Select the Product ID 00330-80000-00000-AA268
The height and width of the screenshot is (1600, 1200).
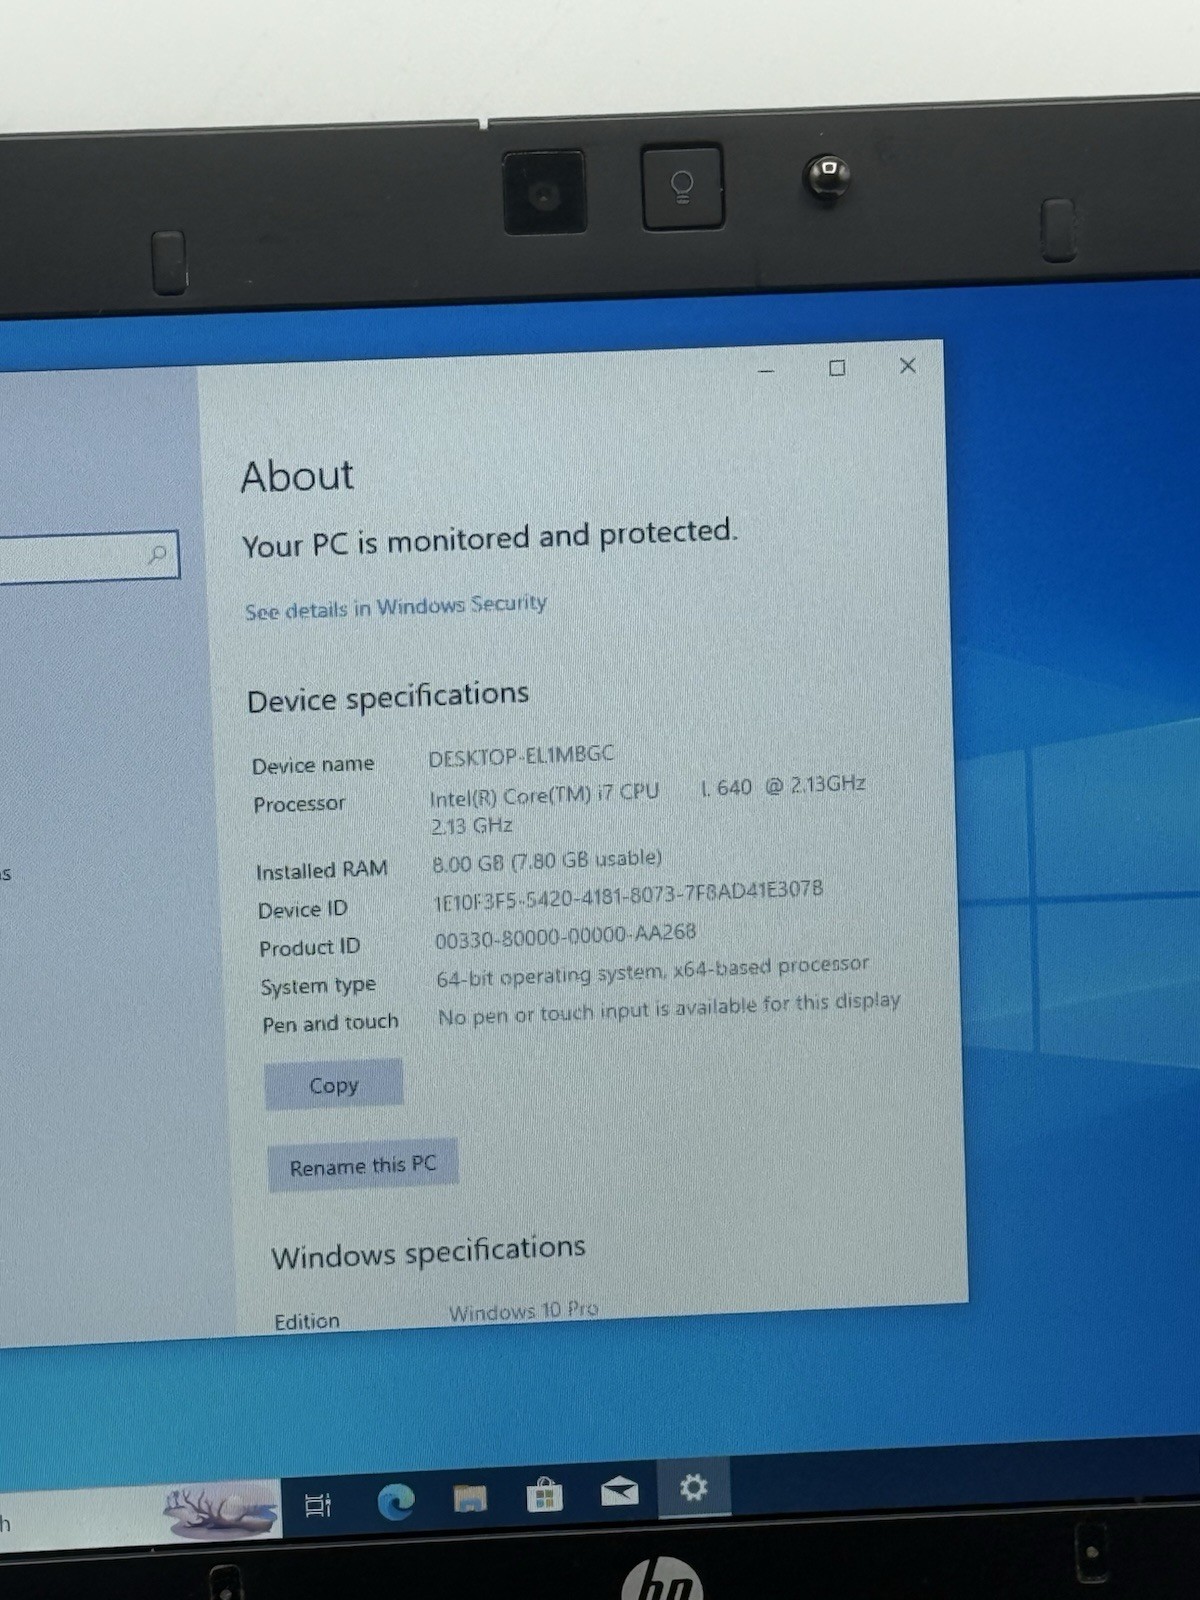point(565,936)
